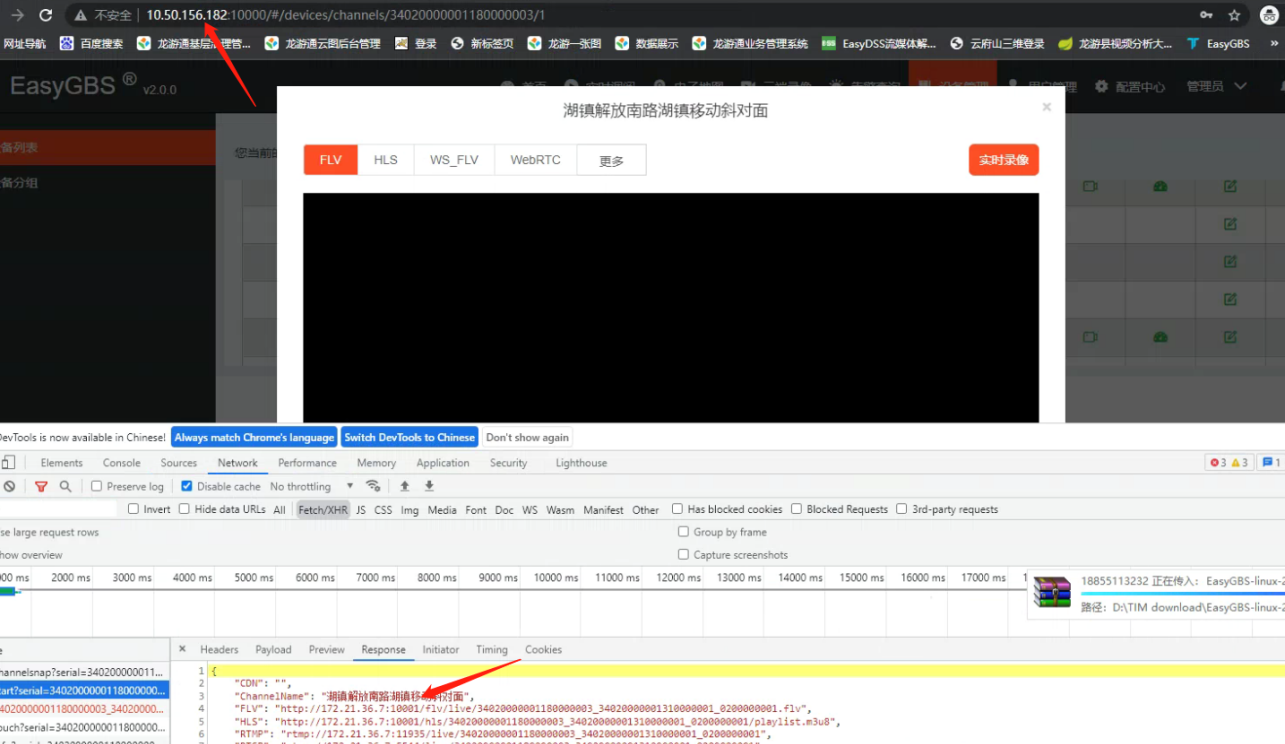Screen dimensions: 1285x744
Task: Switch to the WebRTC stream tab
Action: [x=536, y=160]
